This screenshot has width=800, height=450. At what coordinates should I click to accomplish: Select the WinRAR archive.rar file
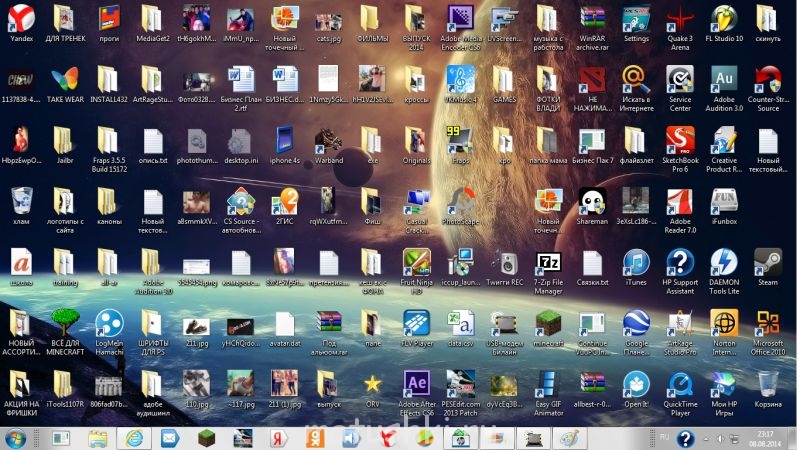(x=592, y=19)
